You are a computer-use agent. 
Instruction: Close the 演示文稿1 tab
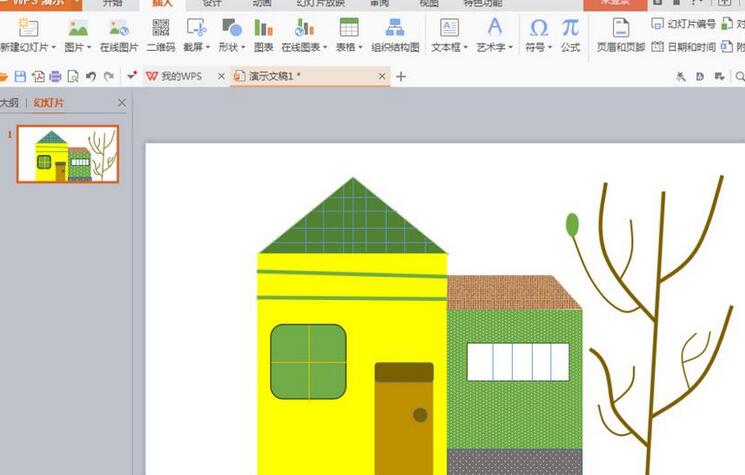coord(382,76)
